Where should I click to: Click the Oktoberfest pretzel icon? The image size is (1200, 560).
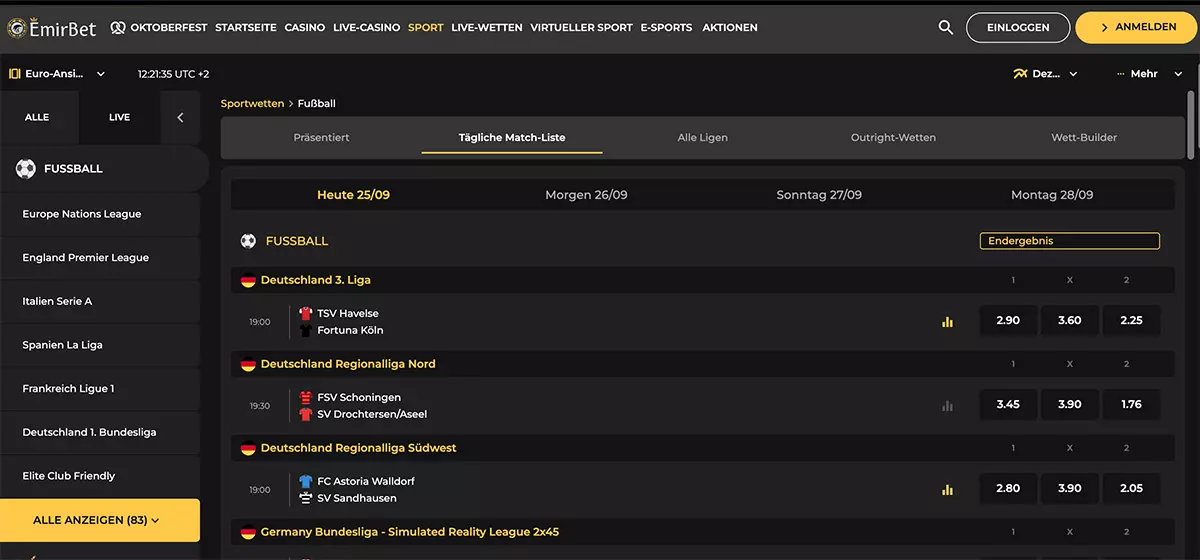(x=118, y=28)
